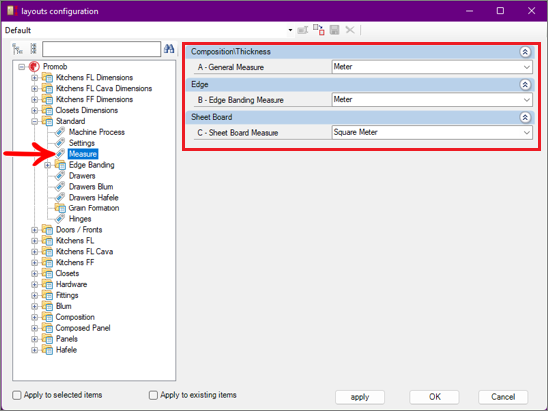Expand Kitchens FL Dimensions node

[35, 78]
